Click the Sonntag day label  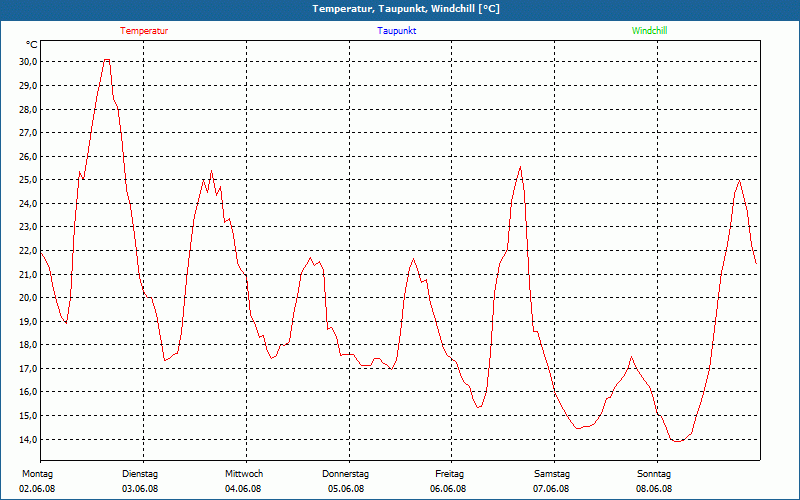pyautogui.click(x=654, y=474)
